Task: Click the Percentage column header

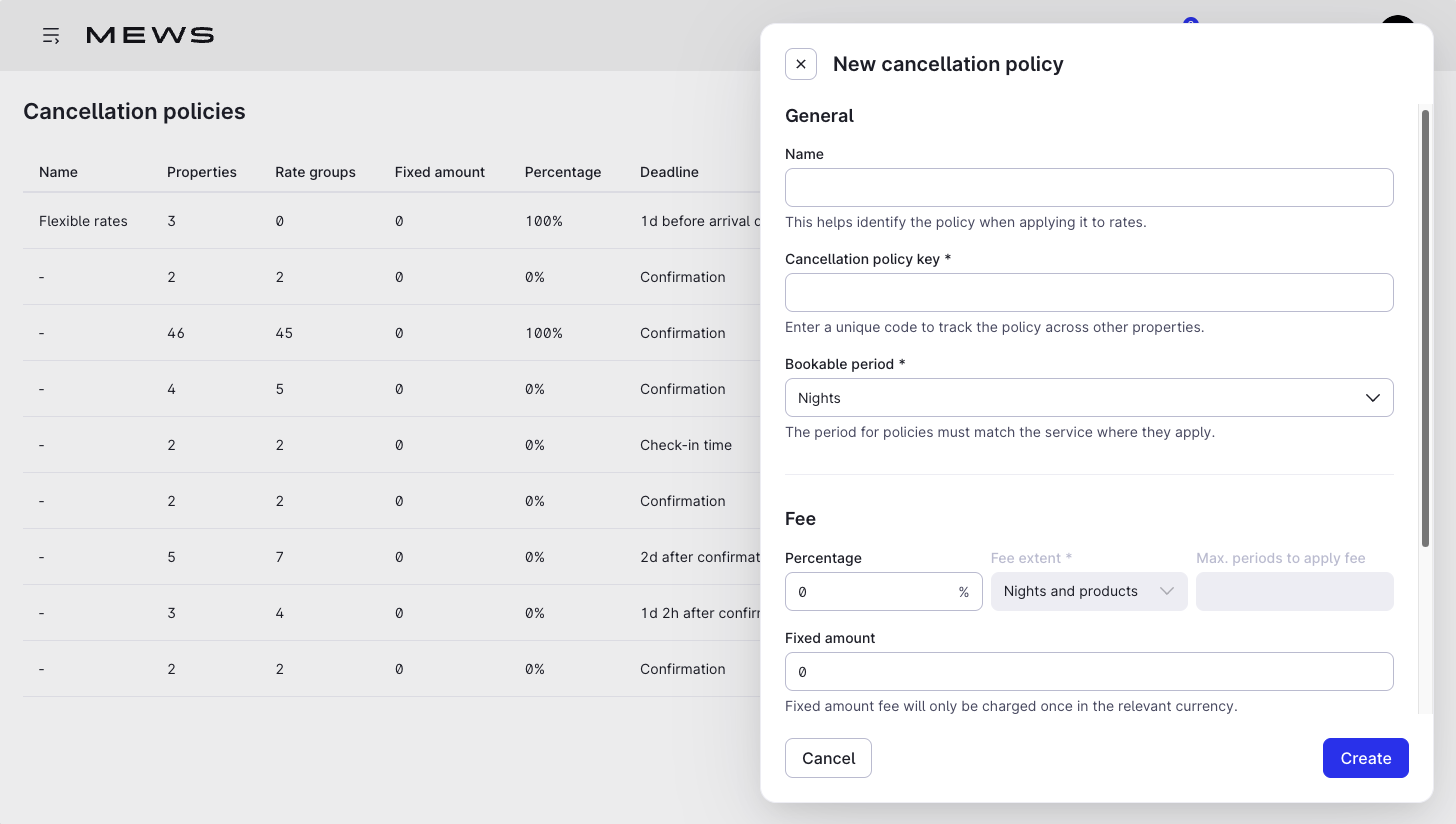Action: 563,172
